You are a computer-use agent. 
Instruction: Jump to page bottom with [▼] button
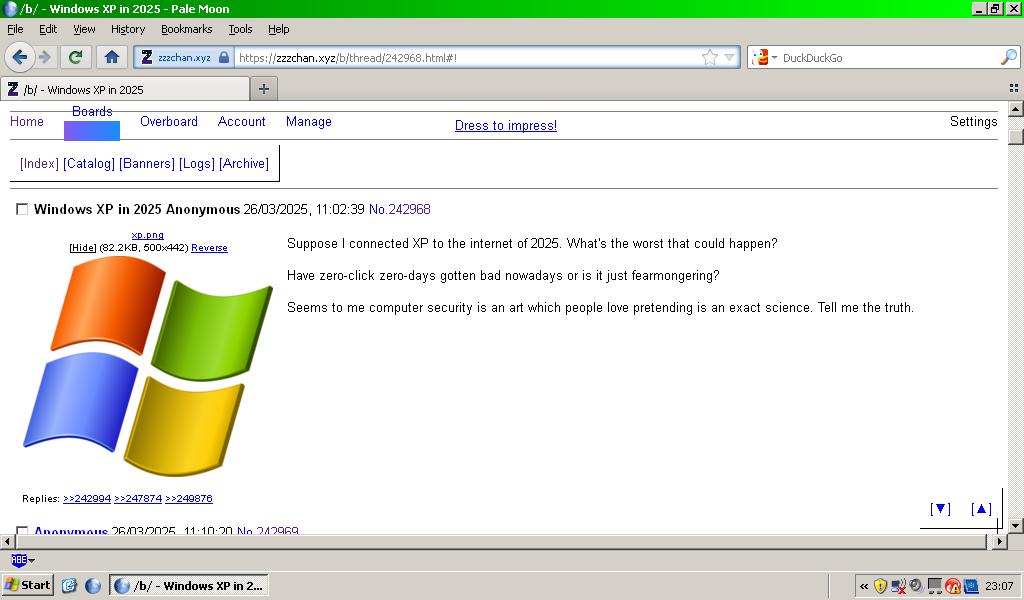tap(940, 509)
